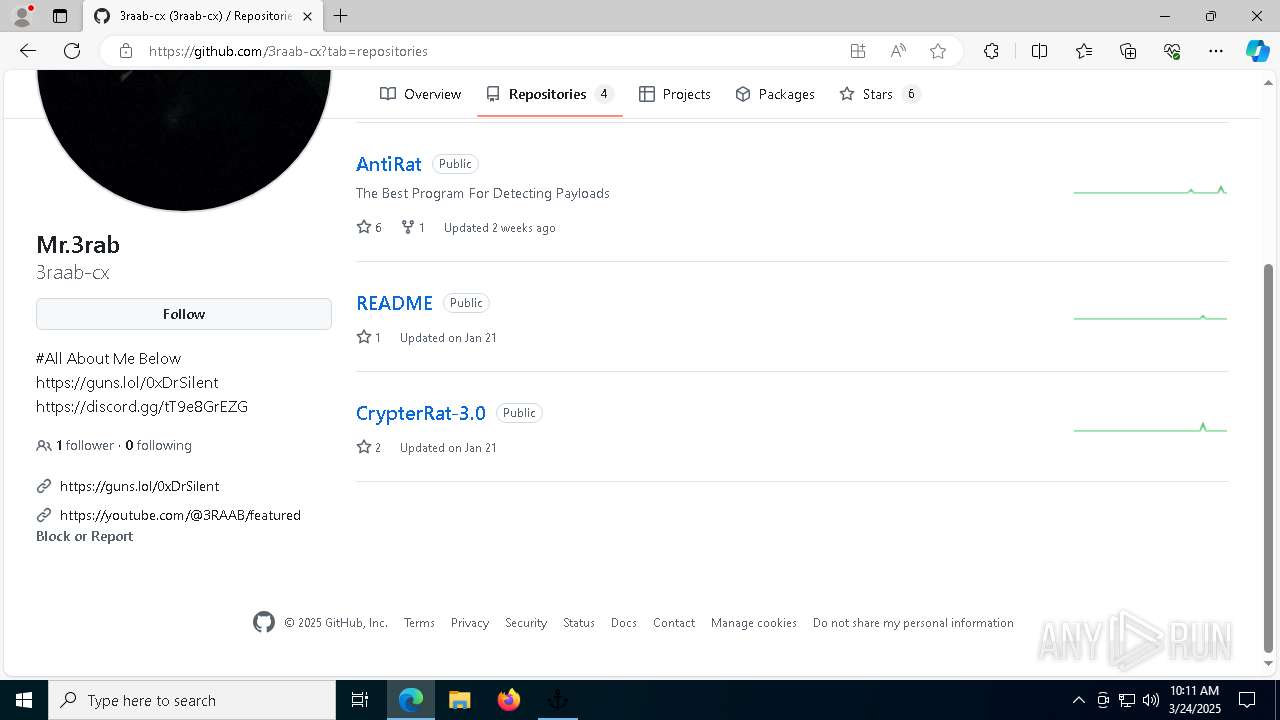1280x720 pixels.
Task: Open Browser essentials heart icon
Action: [1172, 51]
